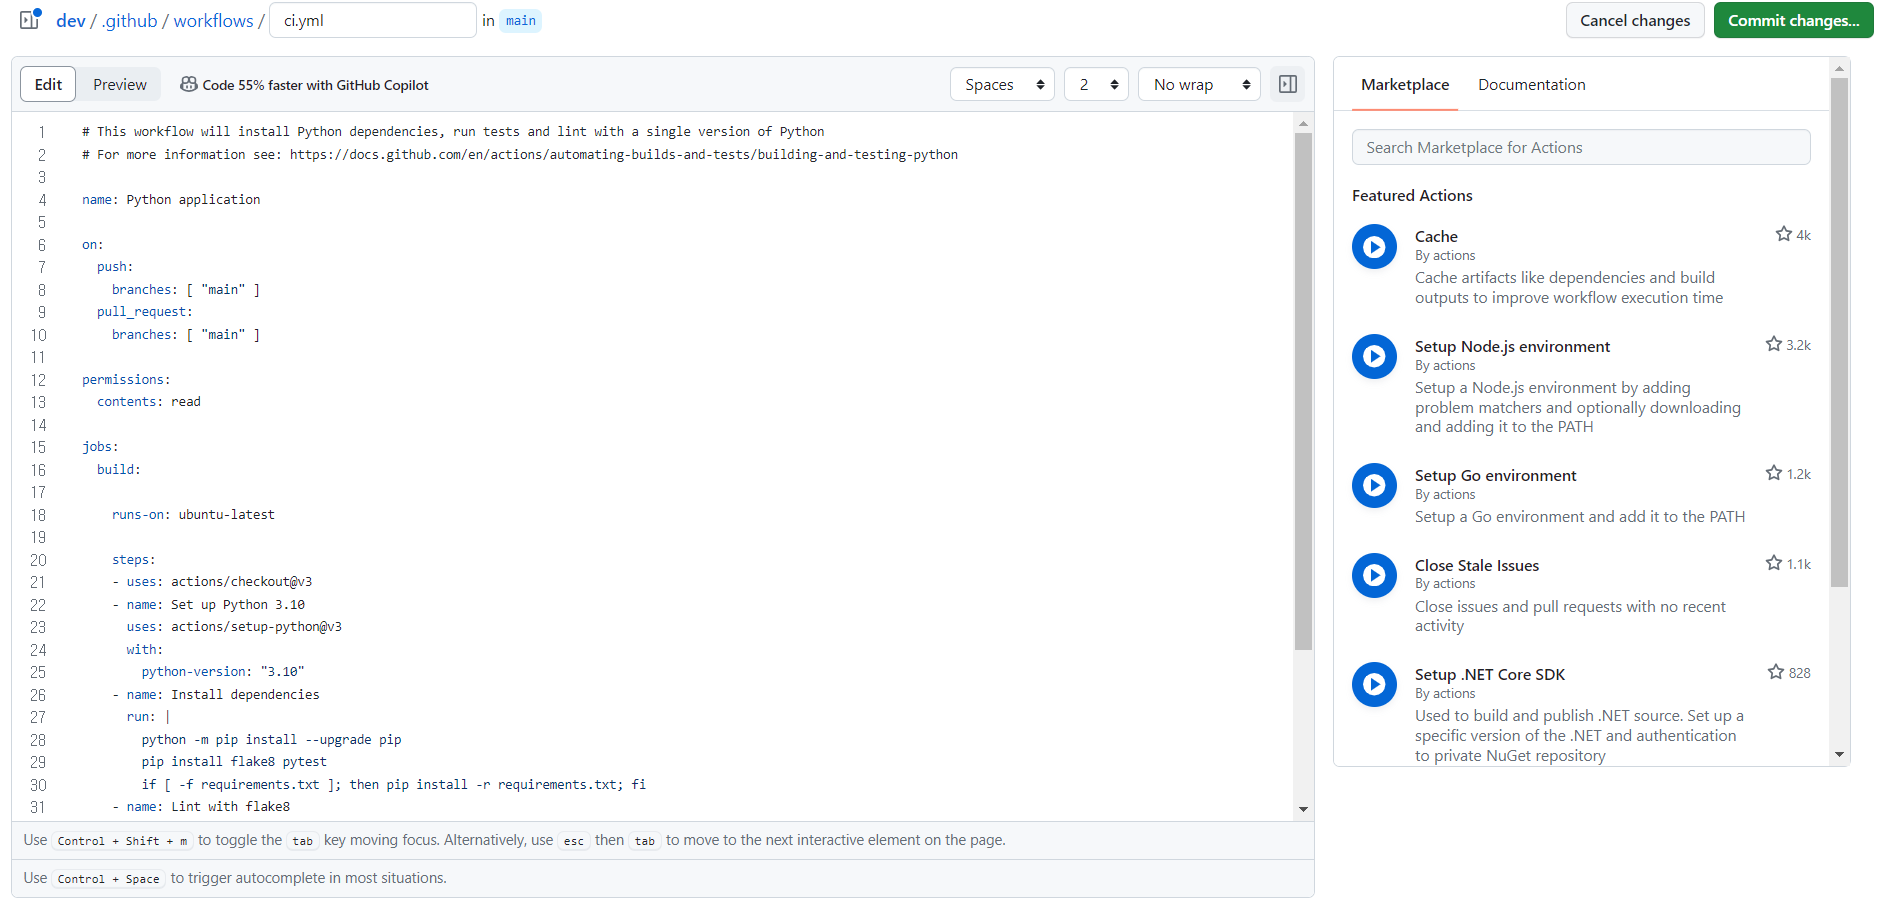This screenshot has height=903, width=1877.
Task: Click the Setup Node.js environment action icon
Action: point(1374,356)
